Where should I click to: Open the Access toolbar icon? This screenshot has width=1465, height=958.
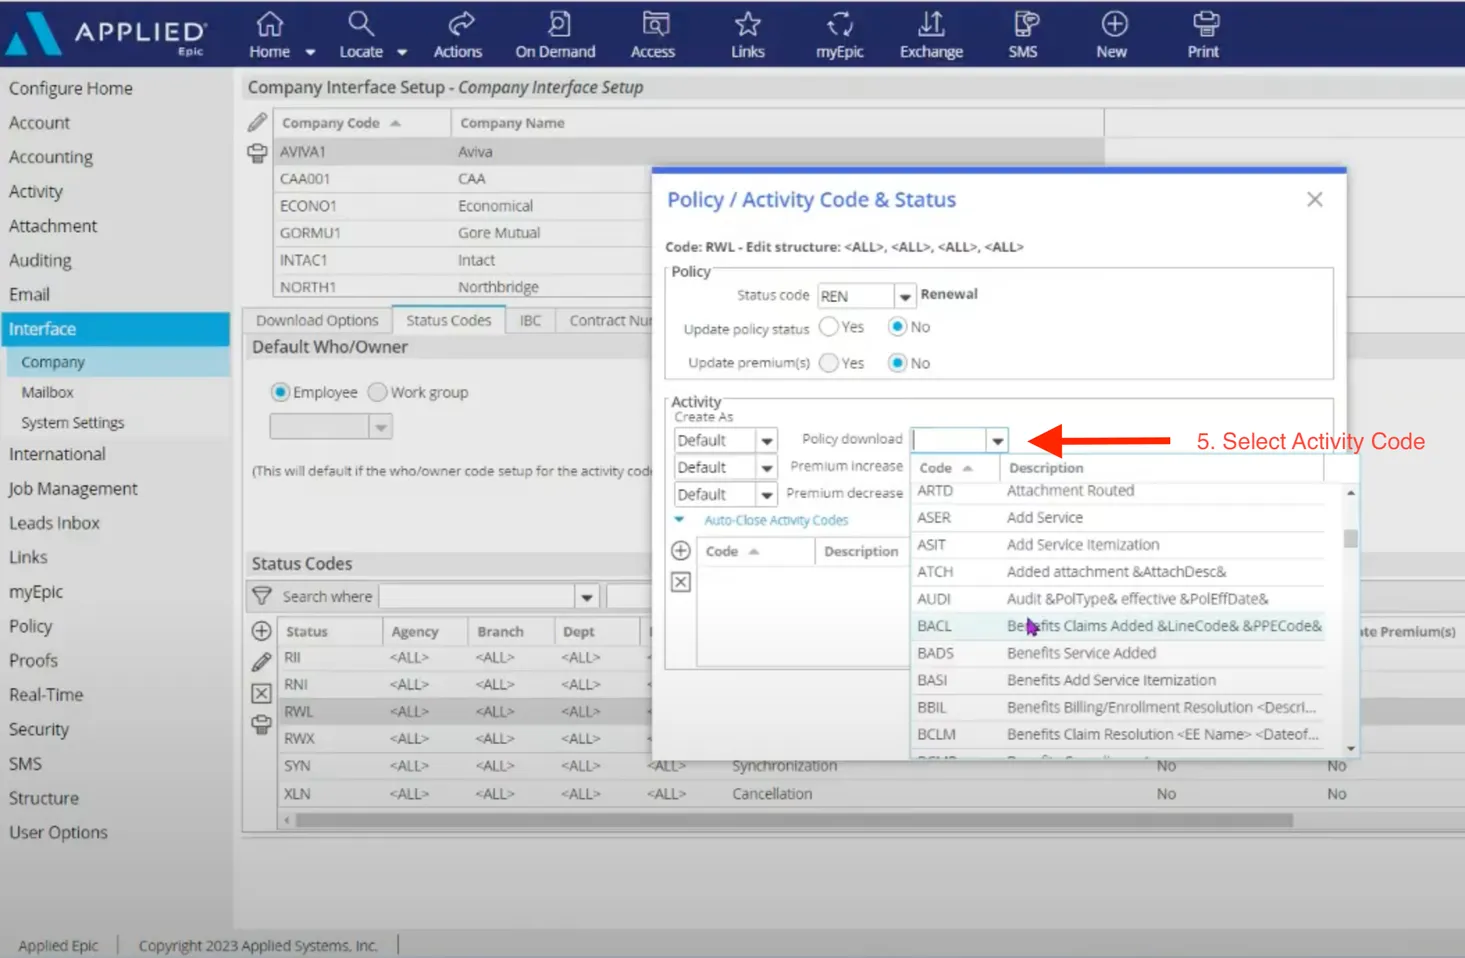click(653, 34)
